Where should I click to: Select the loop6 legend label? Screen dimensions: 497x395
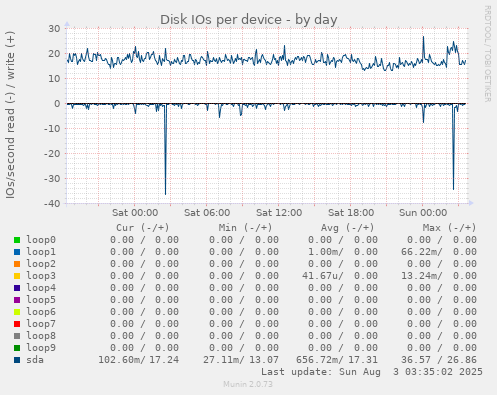coord(41,312)
